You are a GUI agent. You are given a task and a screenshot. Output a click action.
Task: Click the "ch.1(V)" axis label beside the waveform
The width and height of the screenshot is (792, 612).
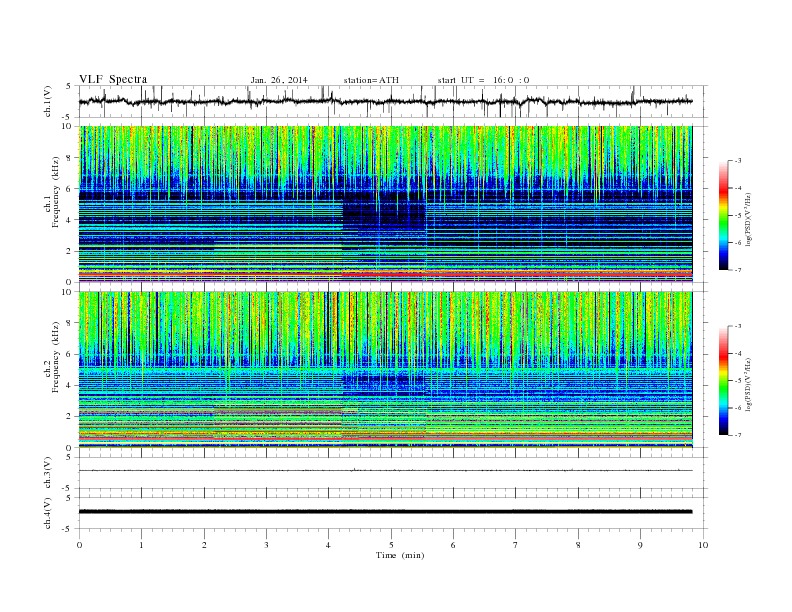click(x=48, y=101)
